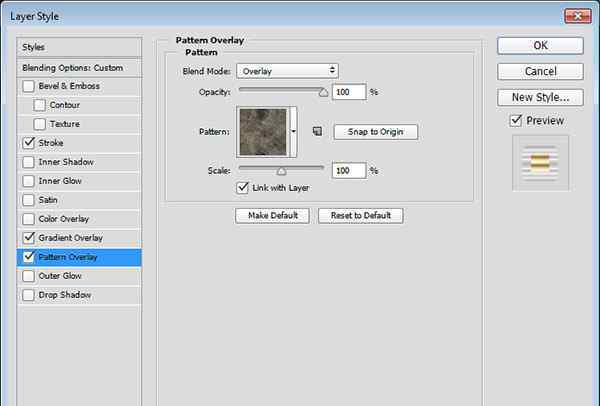
Task: Enable the Satin checkbox
Action: click(28, 200)
